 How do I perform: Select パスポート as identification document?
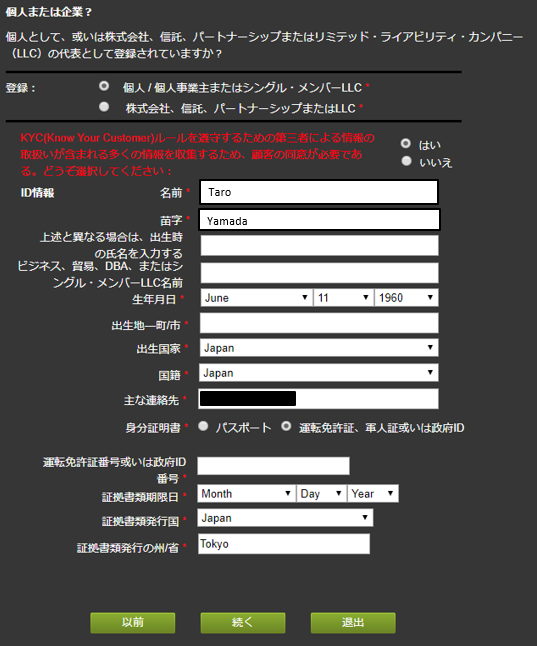coord(203,426)
